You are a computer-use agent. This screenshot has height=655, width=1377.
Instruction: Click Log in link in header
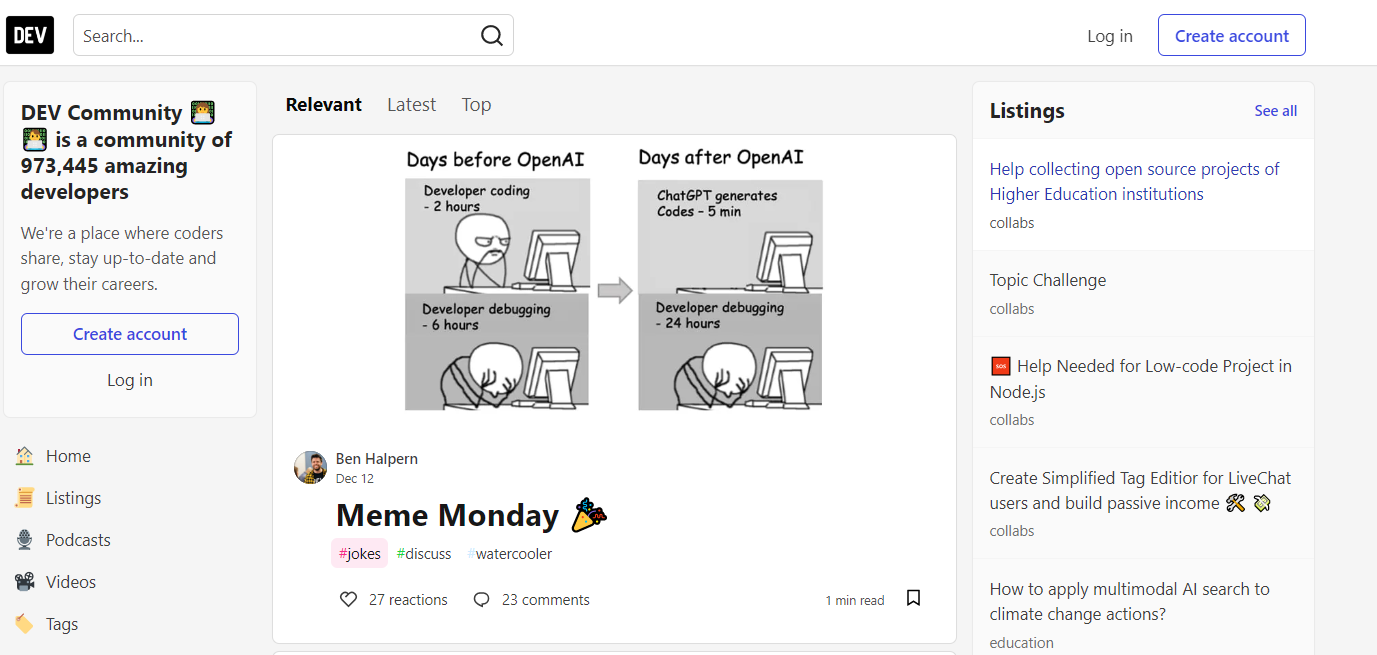point(1110,36)
